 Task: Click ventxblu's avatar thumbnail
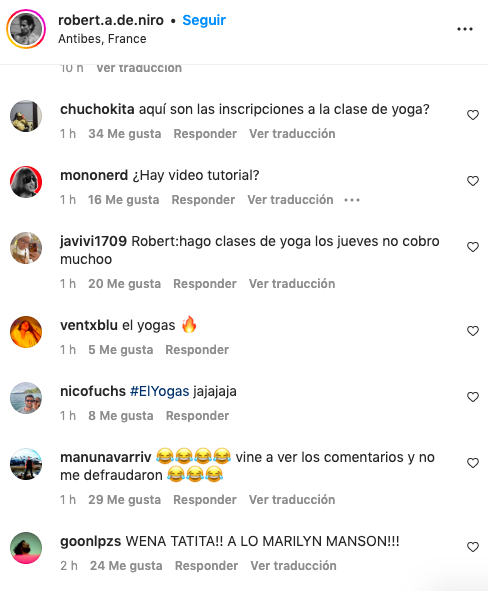click(26, 332)
